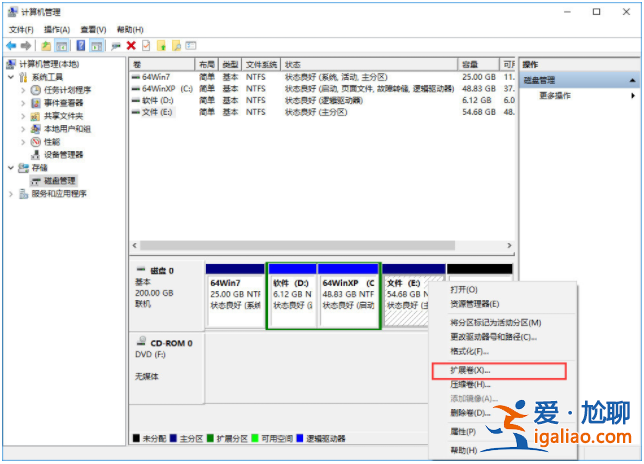The width and height of the screenshot is (644, 464).
Task: Select 磁盘管理 in the tree
Action: (60, 181)
